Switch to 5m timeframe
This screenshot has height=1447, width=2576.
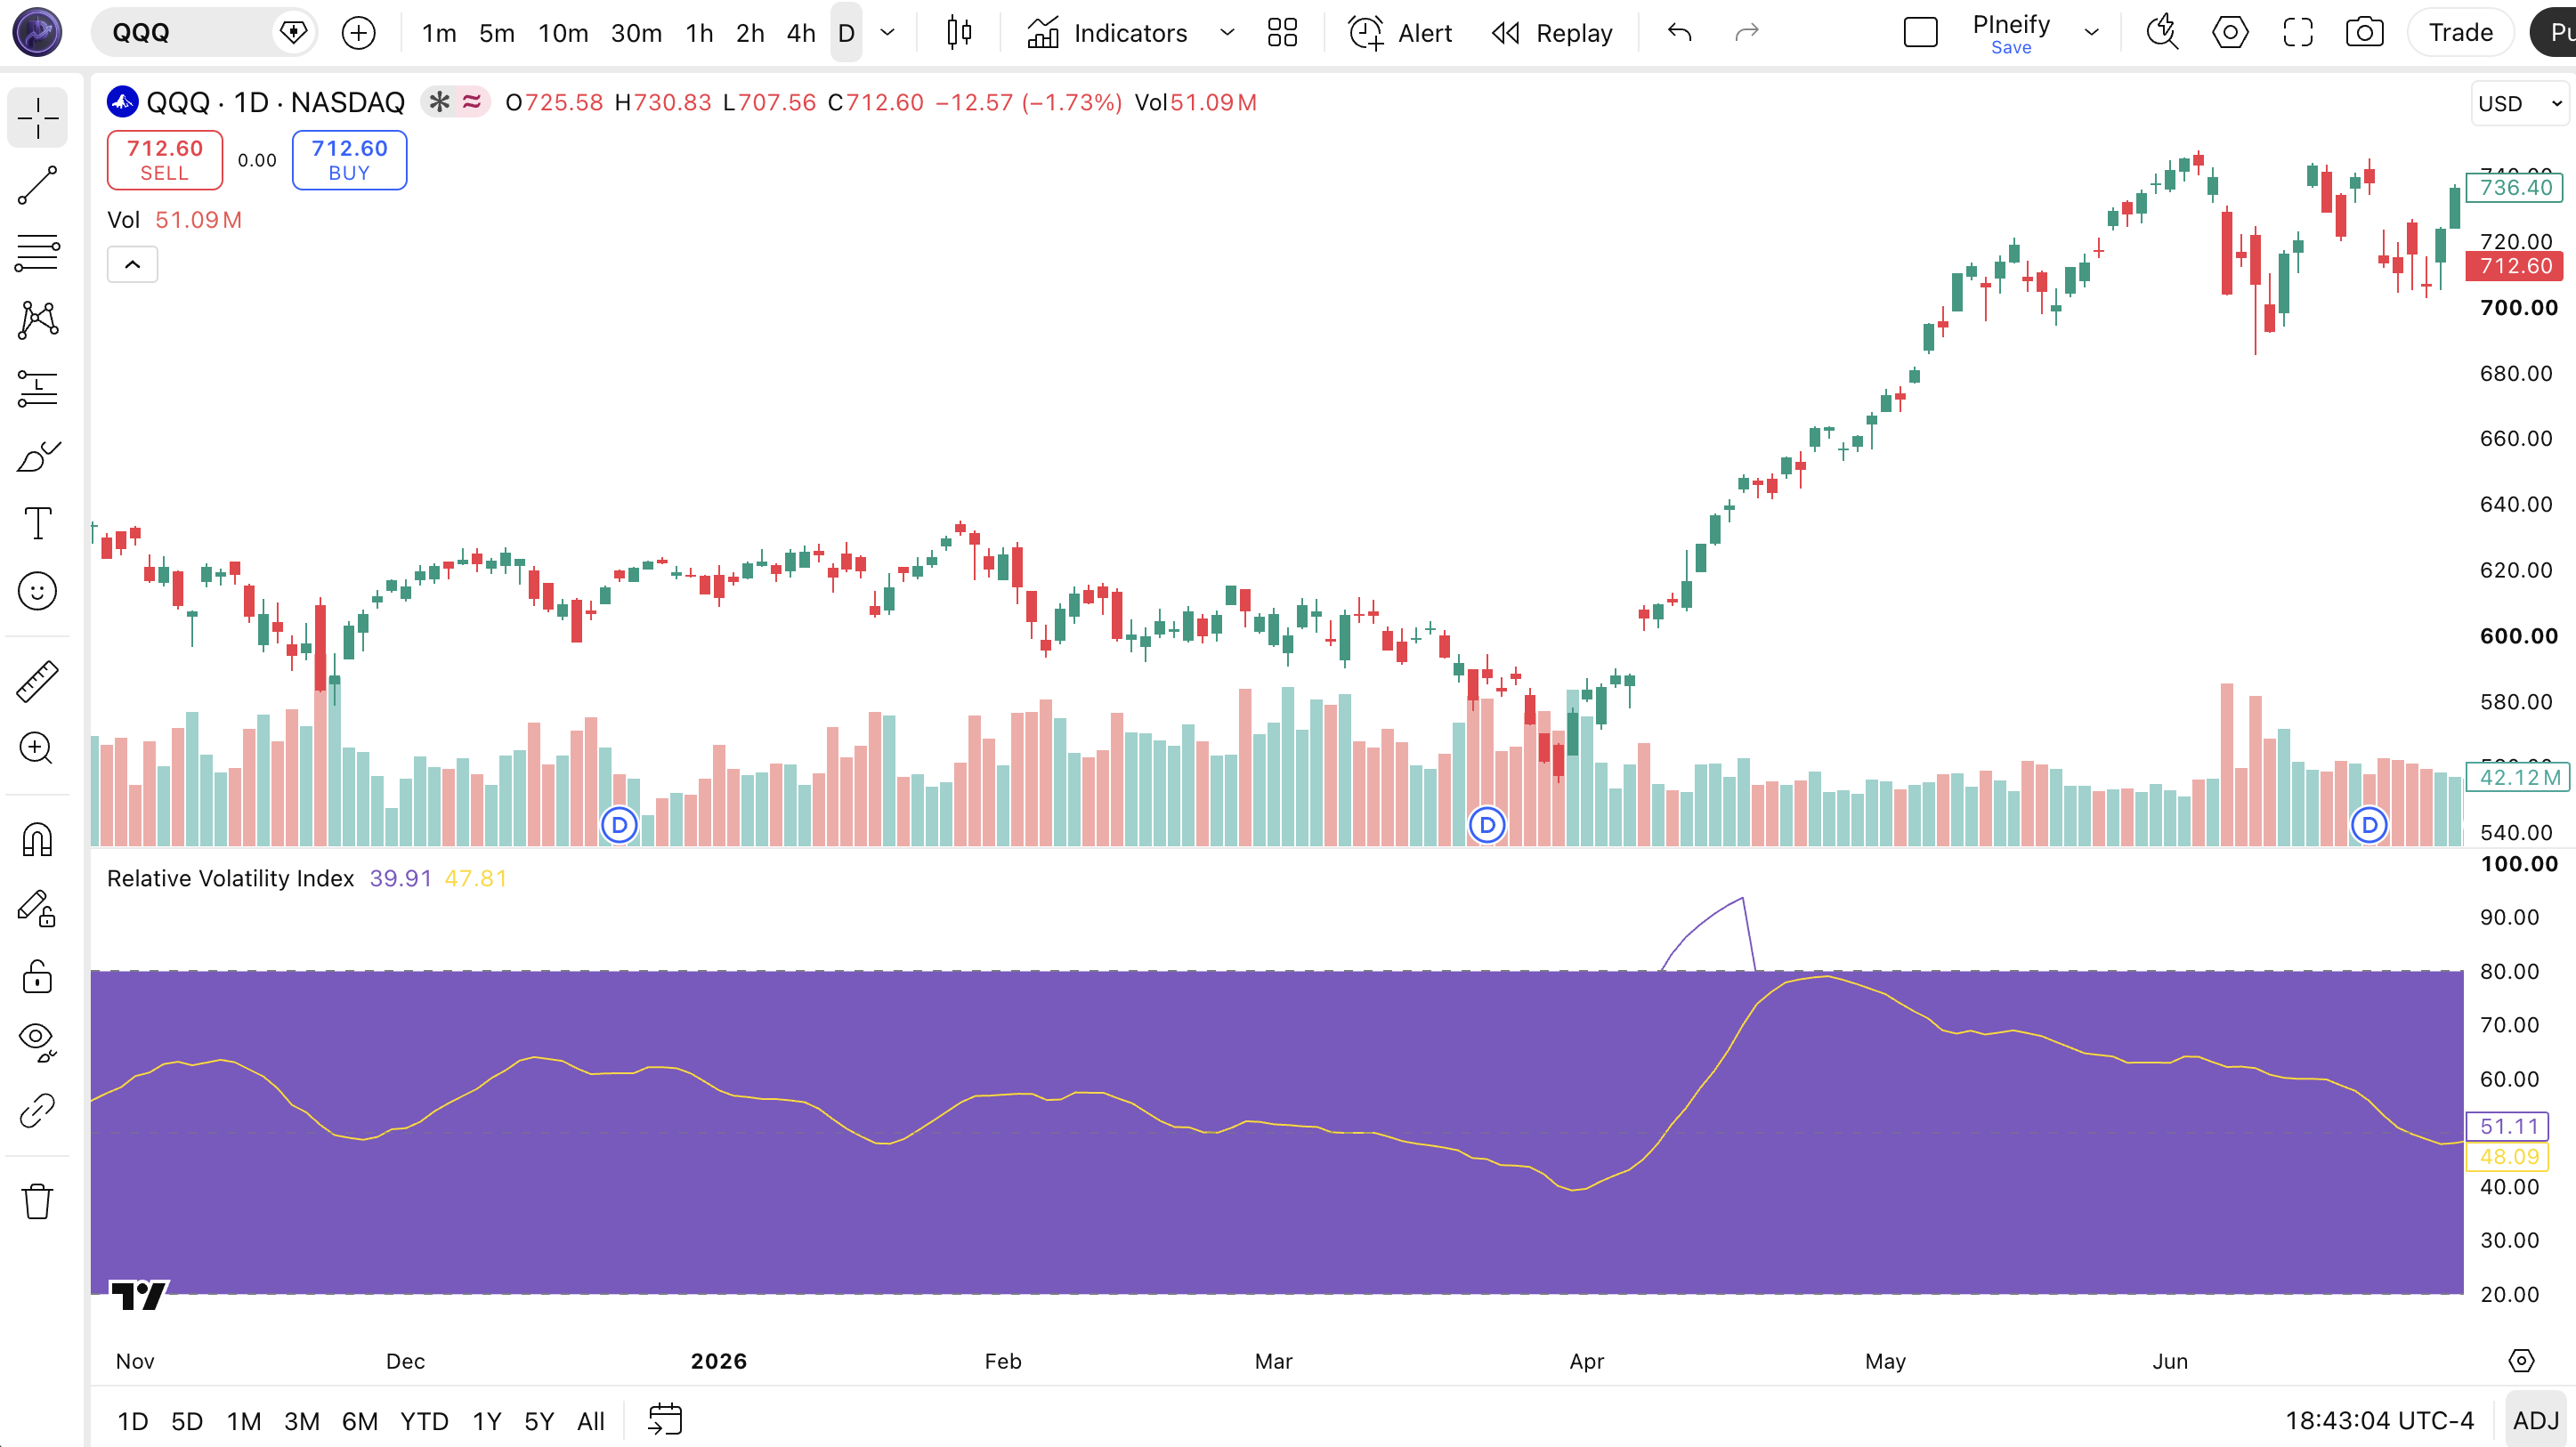point(497,33)
